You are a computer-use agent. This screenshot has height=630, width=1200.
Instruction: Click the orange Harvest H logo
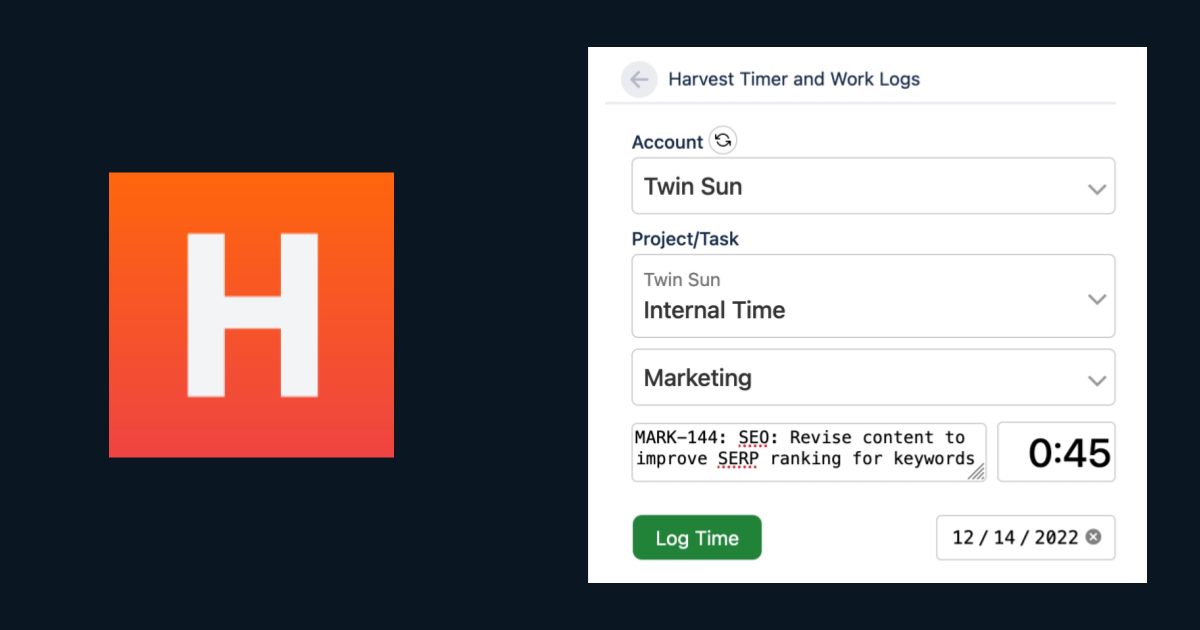click(251, 315)
